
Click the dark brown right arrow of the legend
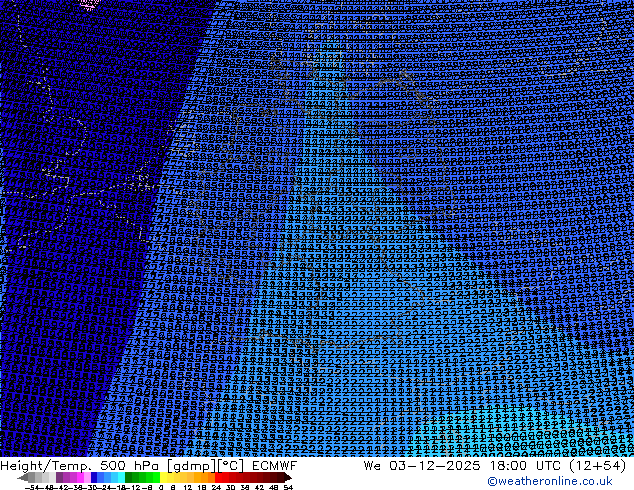pyautogui.click(x=288, y=477)
